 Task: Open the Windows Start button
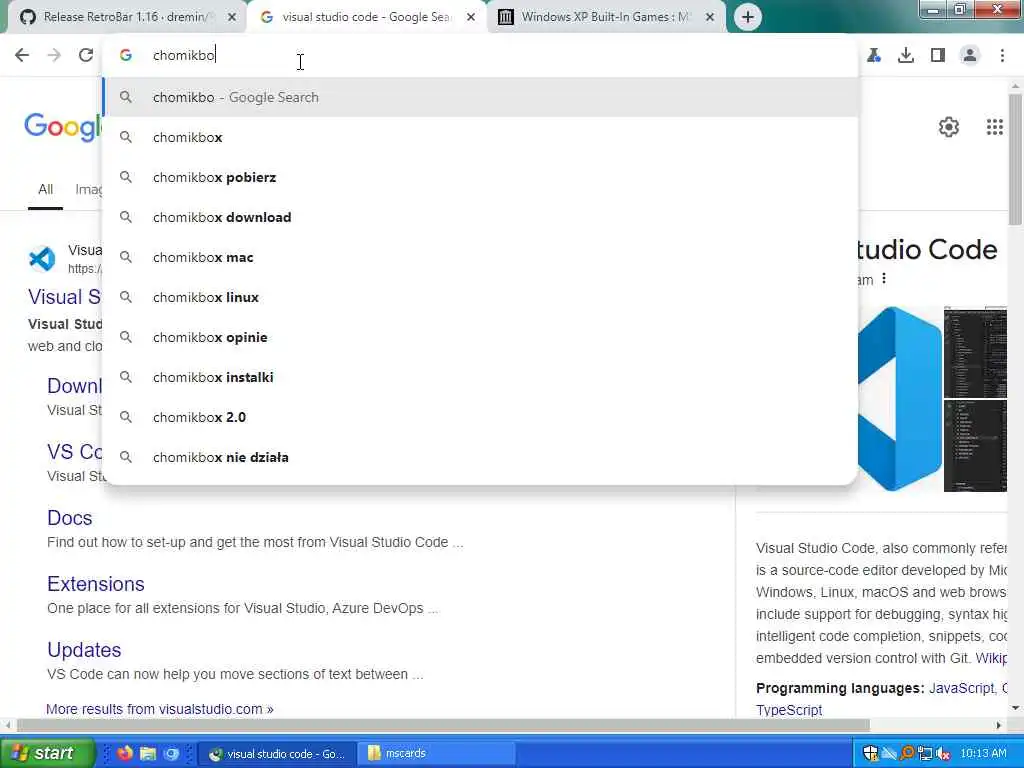tap(46, 753)
